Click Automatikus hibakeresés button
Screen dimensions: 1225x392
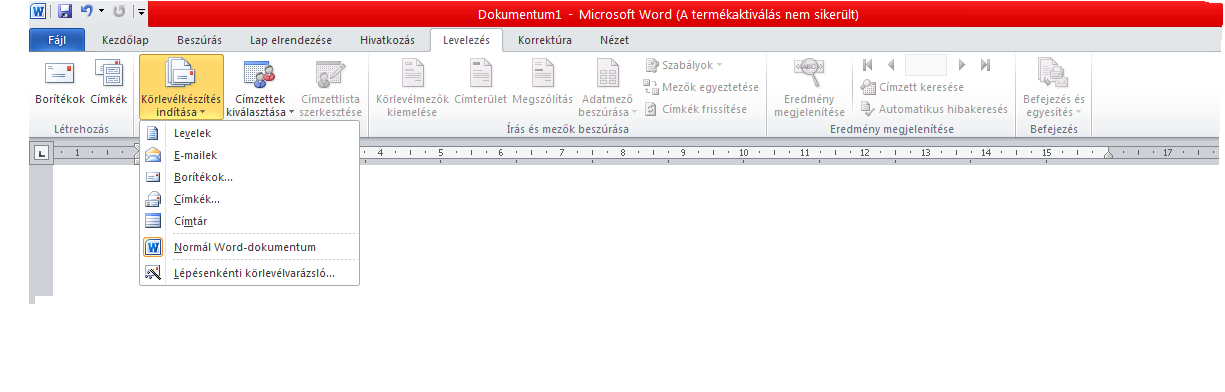coord(934,109)
